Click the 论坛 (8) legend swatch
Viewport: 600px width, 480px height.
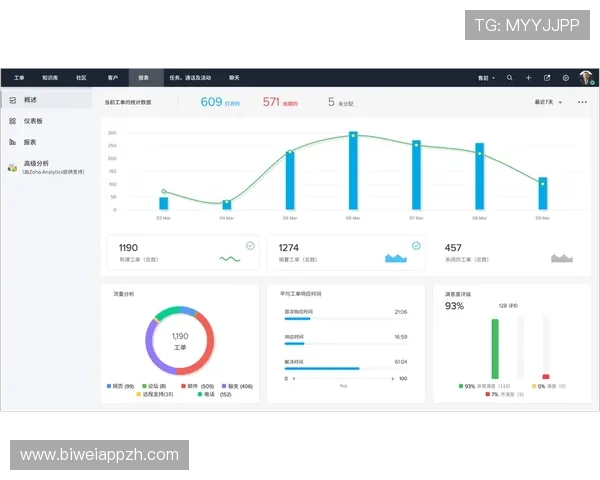tap(144, 386)
